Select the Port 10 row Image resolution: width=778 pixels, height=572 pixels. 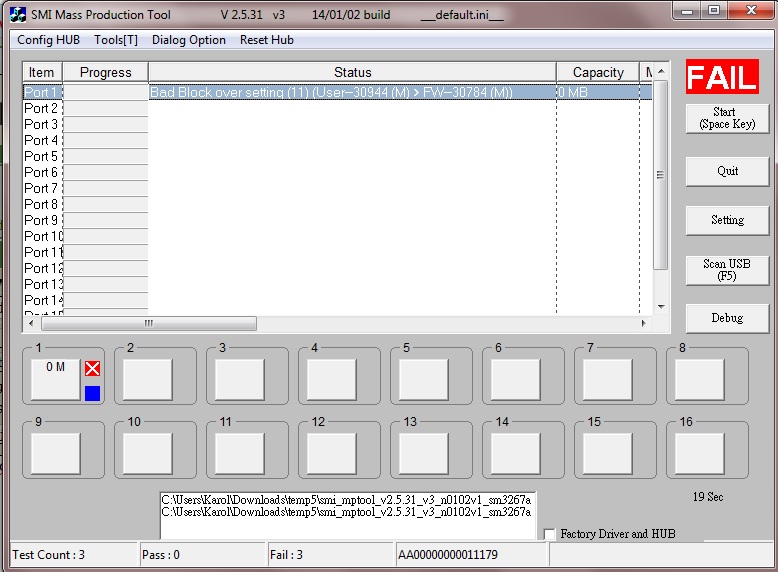337,236
